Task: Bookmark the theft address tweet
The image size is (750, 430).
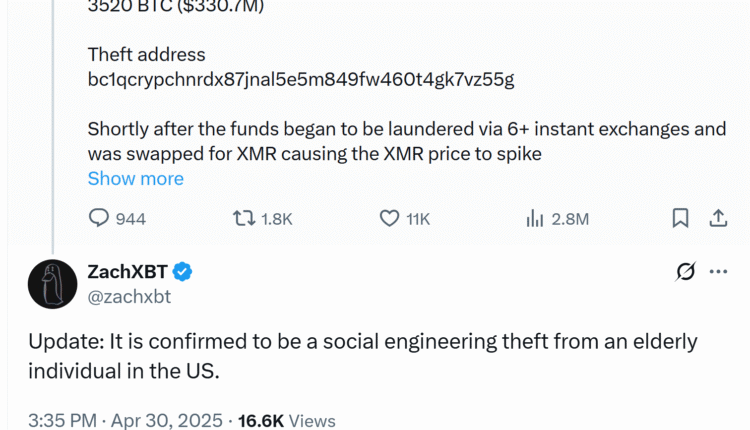Action: coord(680,218)
